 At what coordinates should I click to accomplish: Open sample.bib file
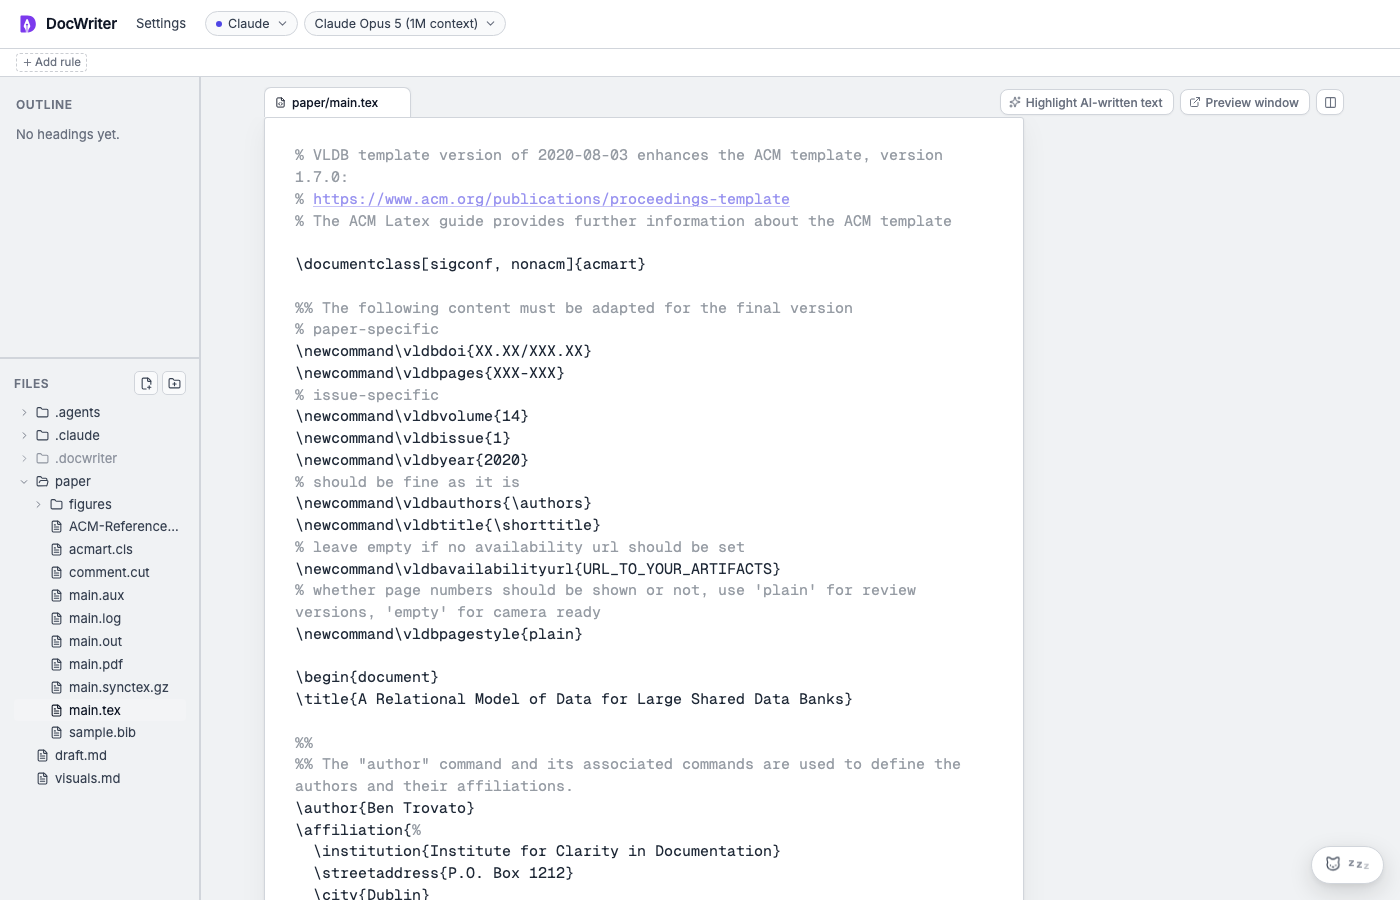[102, 732]
